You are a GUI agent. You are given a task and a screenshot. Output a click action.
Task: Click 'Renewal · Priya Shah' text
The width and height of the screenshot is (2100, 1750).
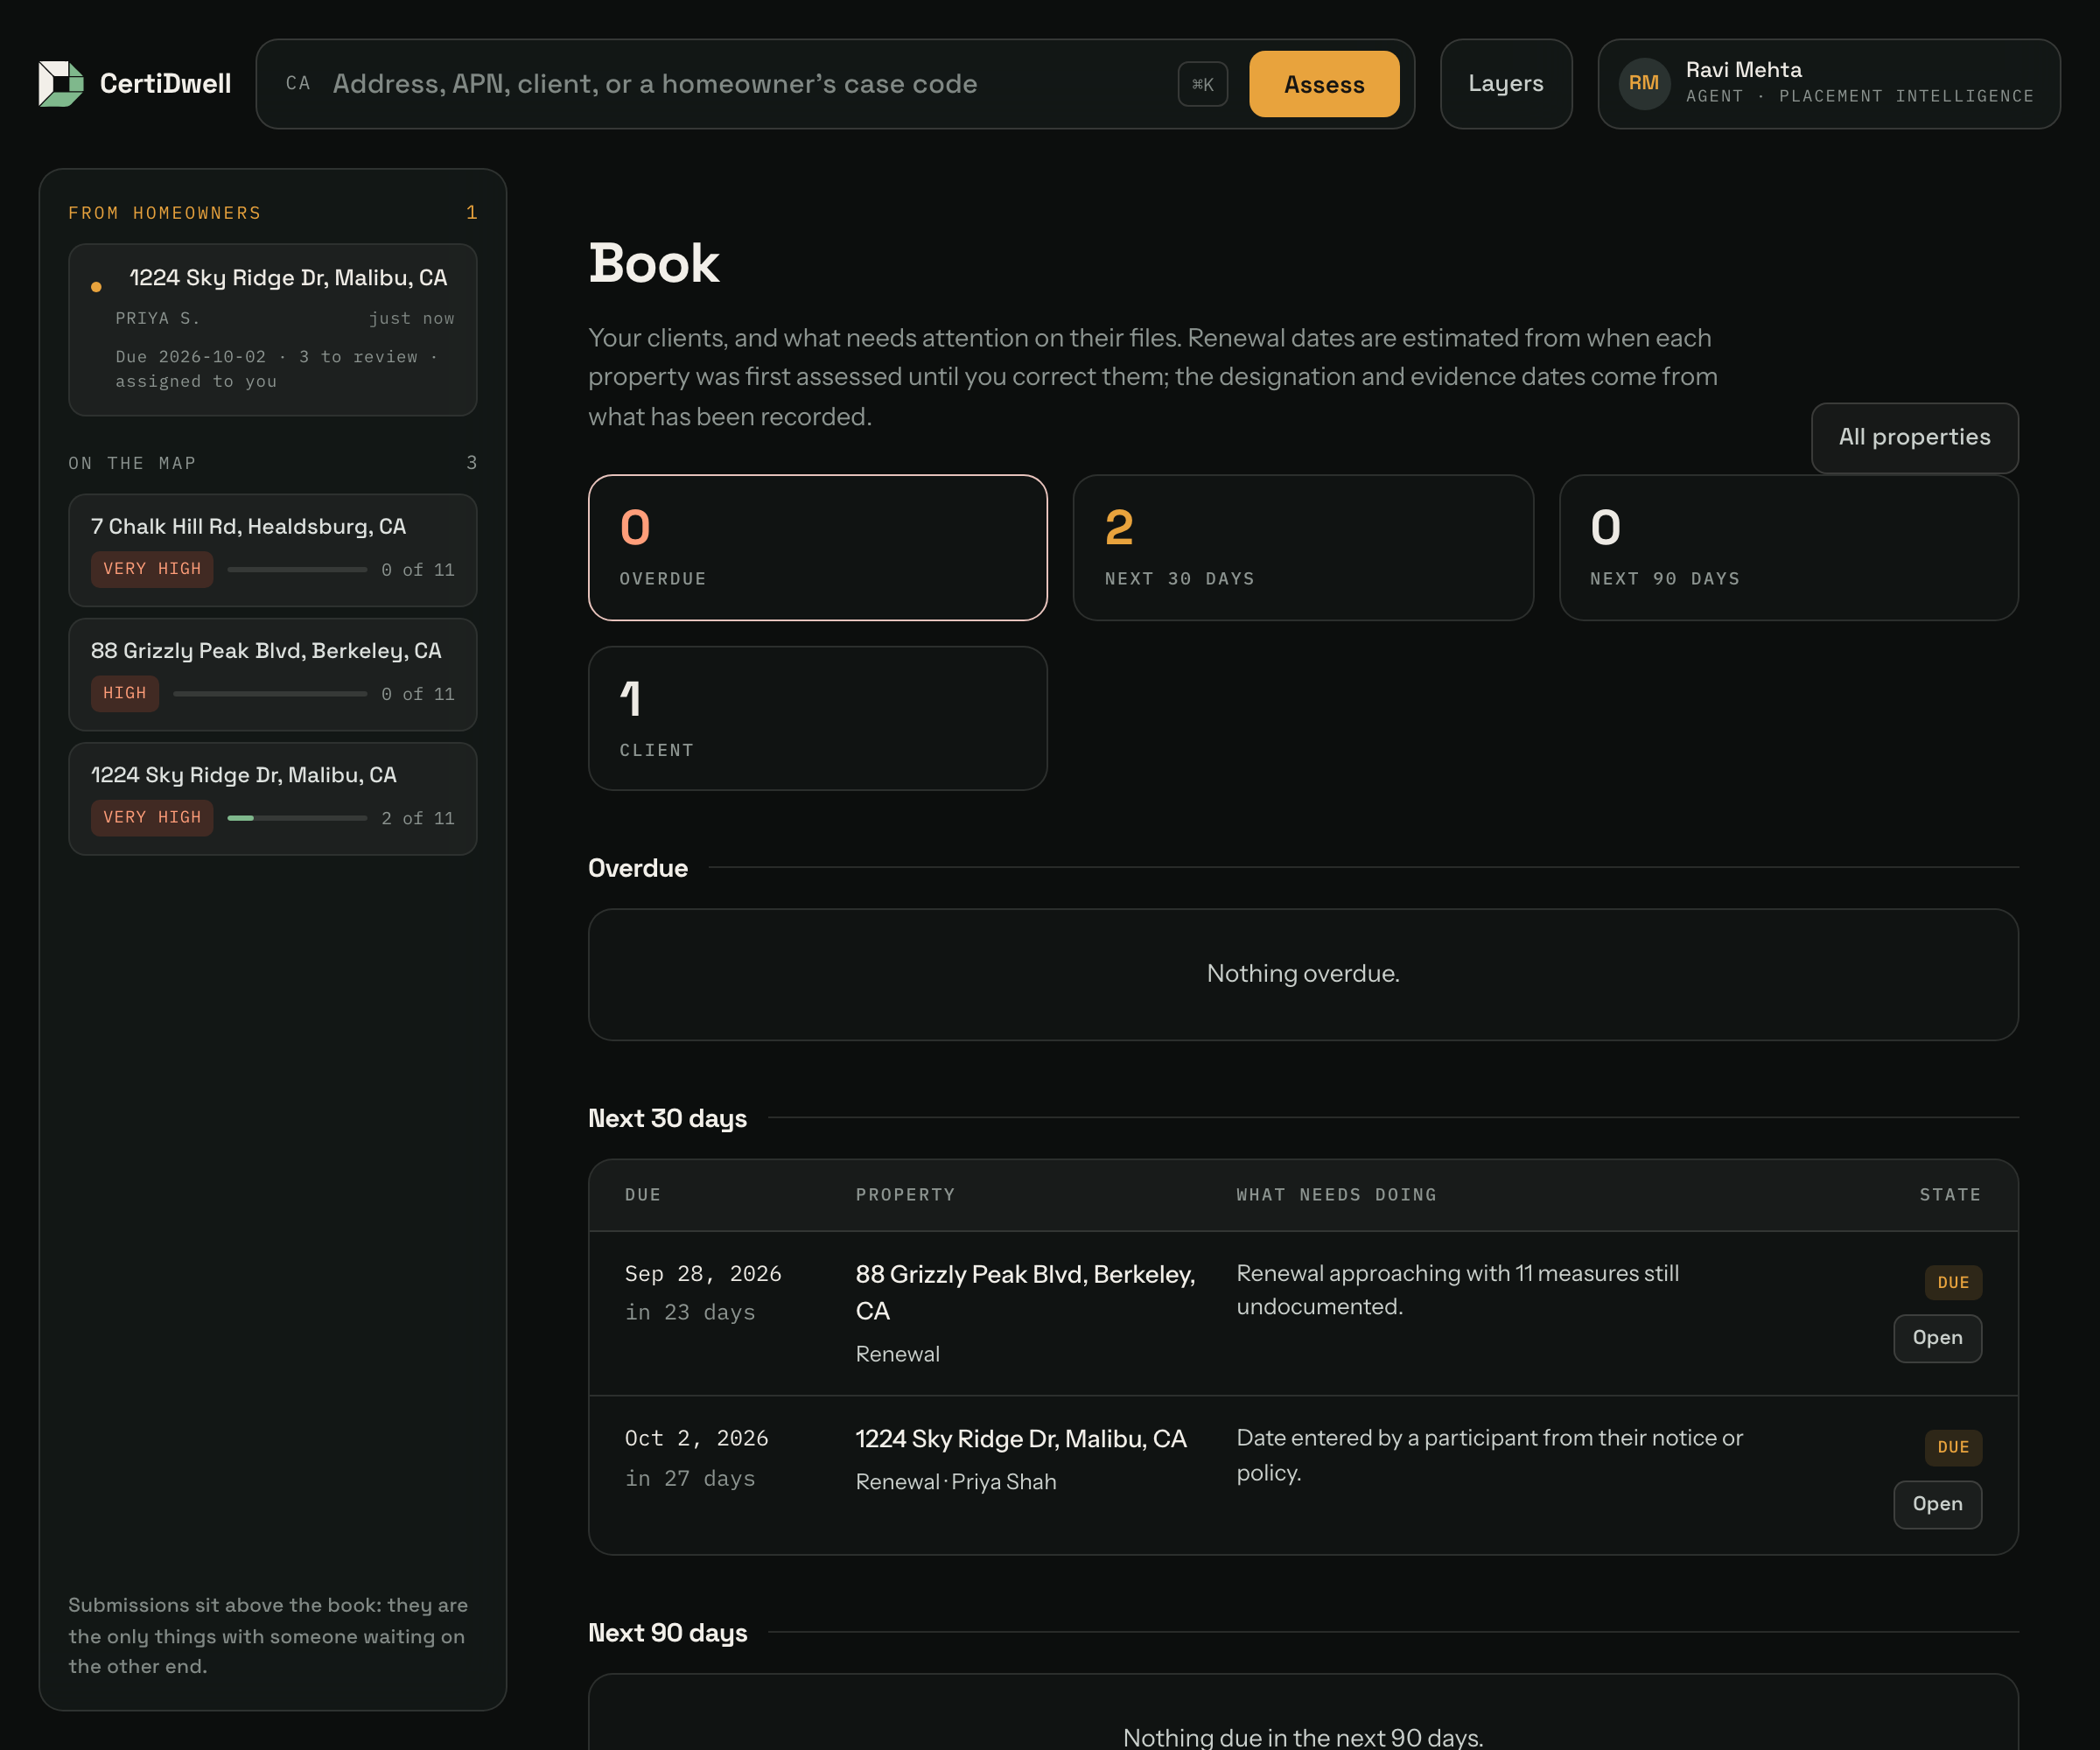pyautogui.click(x=956, y=1482)
